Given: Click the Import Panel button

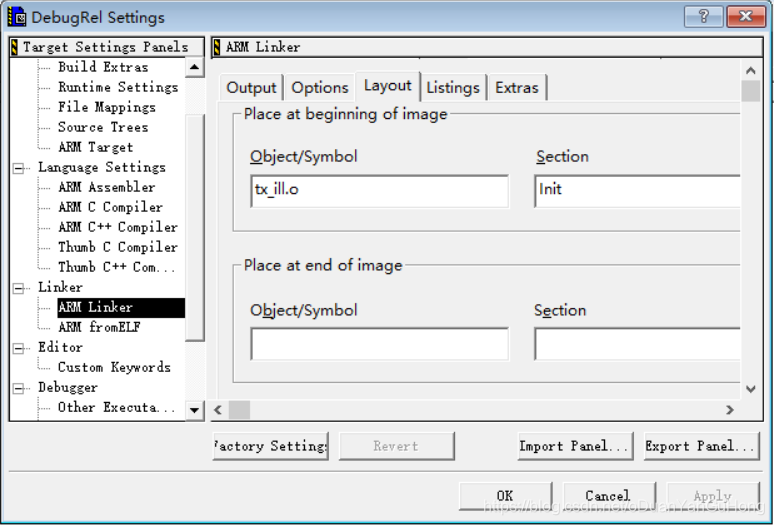Looking at the screenshot, I should pyautogui.click(x=575, y=446).
